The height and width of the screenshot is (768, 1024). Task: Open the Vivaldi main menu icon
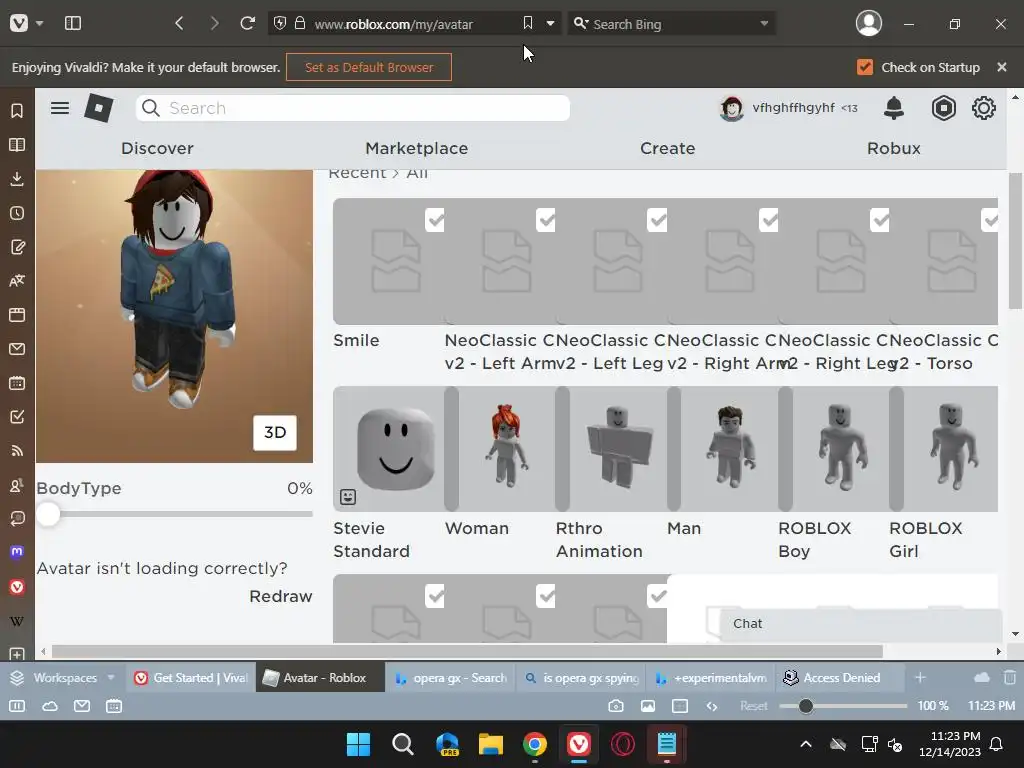point(18,24)
